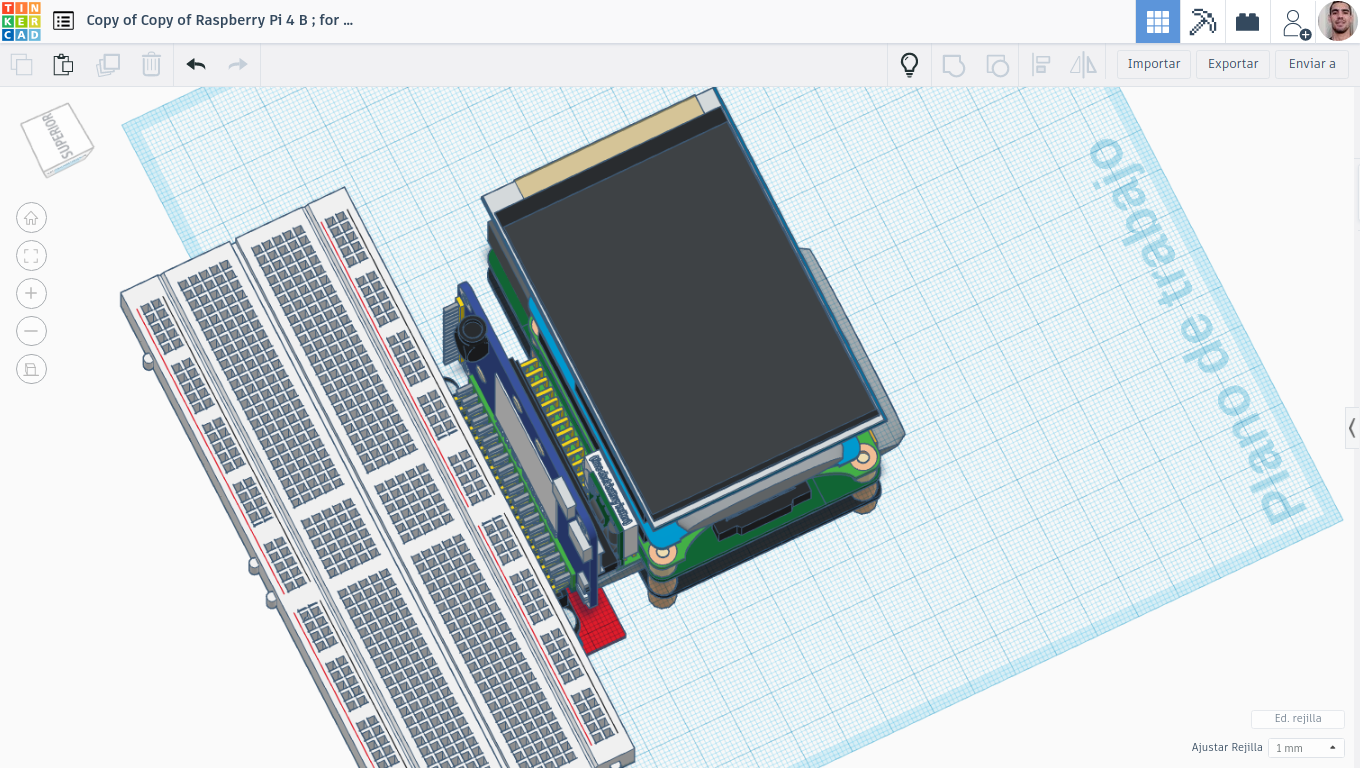Expand the right shapes panel chevron
Image resolution: width=1360 pixels, height=768 pixels.
(1352, 428)
